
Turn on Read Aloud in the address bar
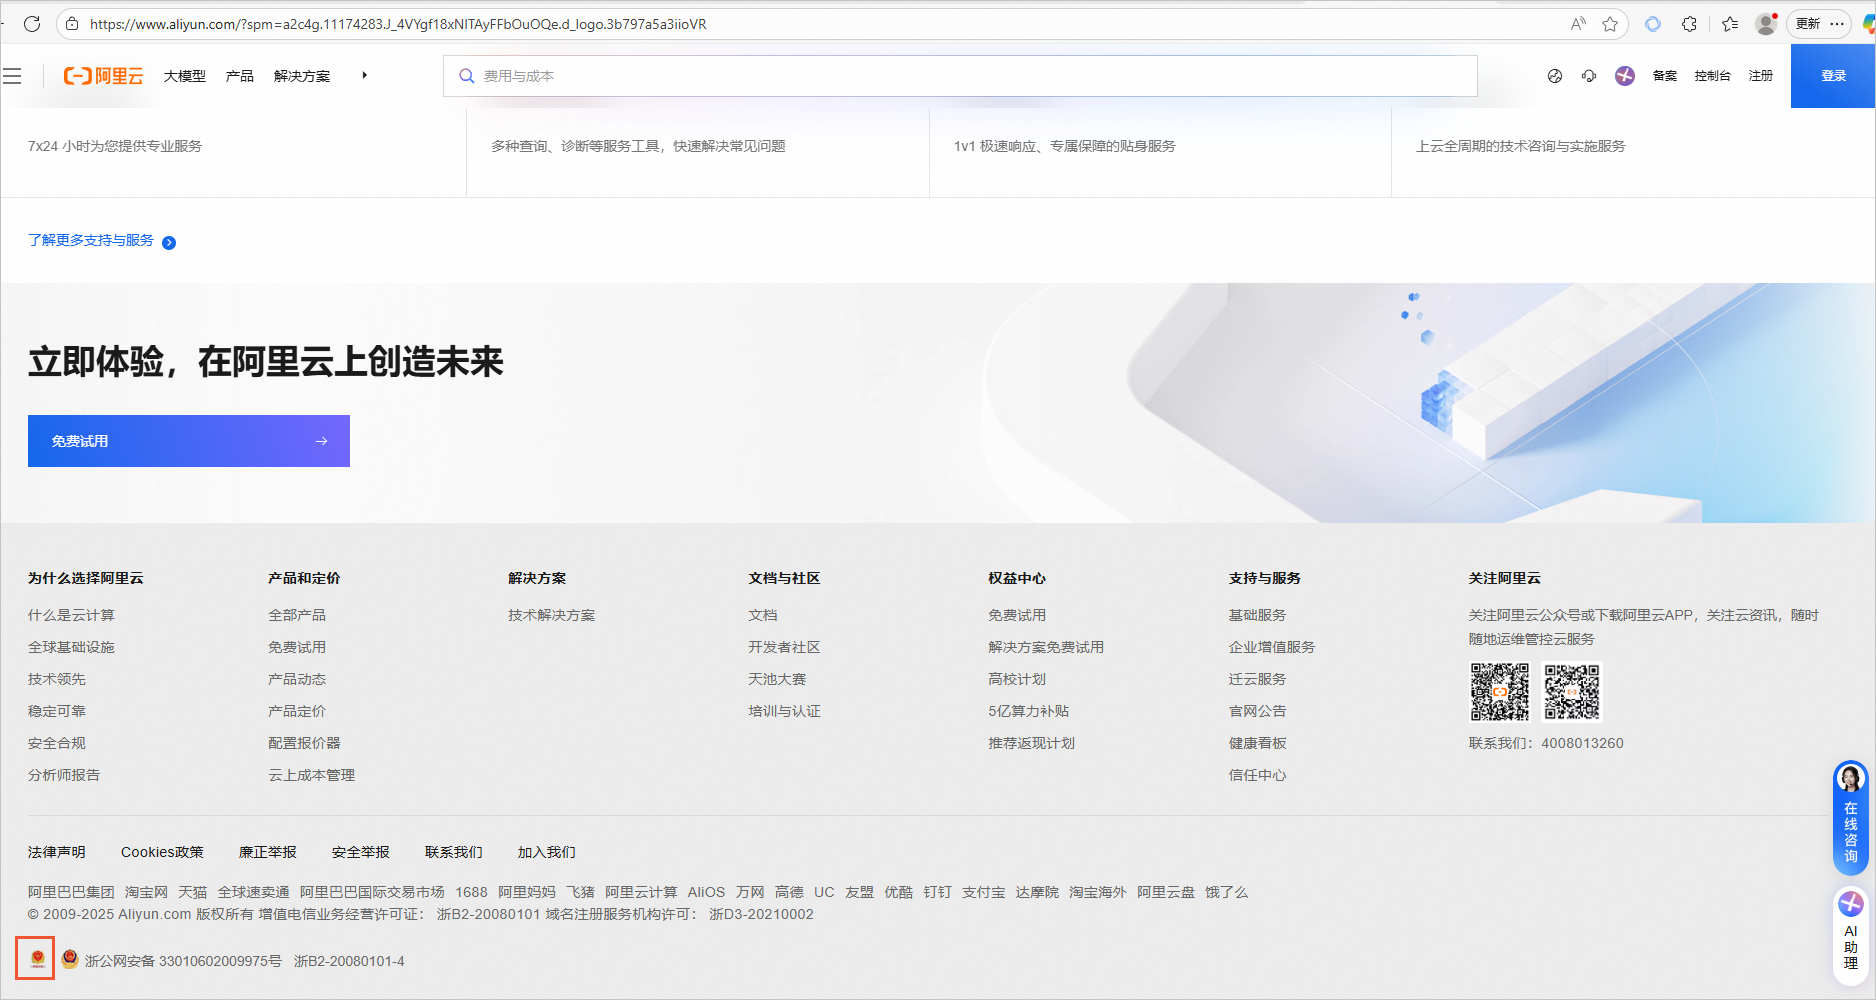click(1578, 24)
